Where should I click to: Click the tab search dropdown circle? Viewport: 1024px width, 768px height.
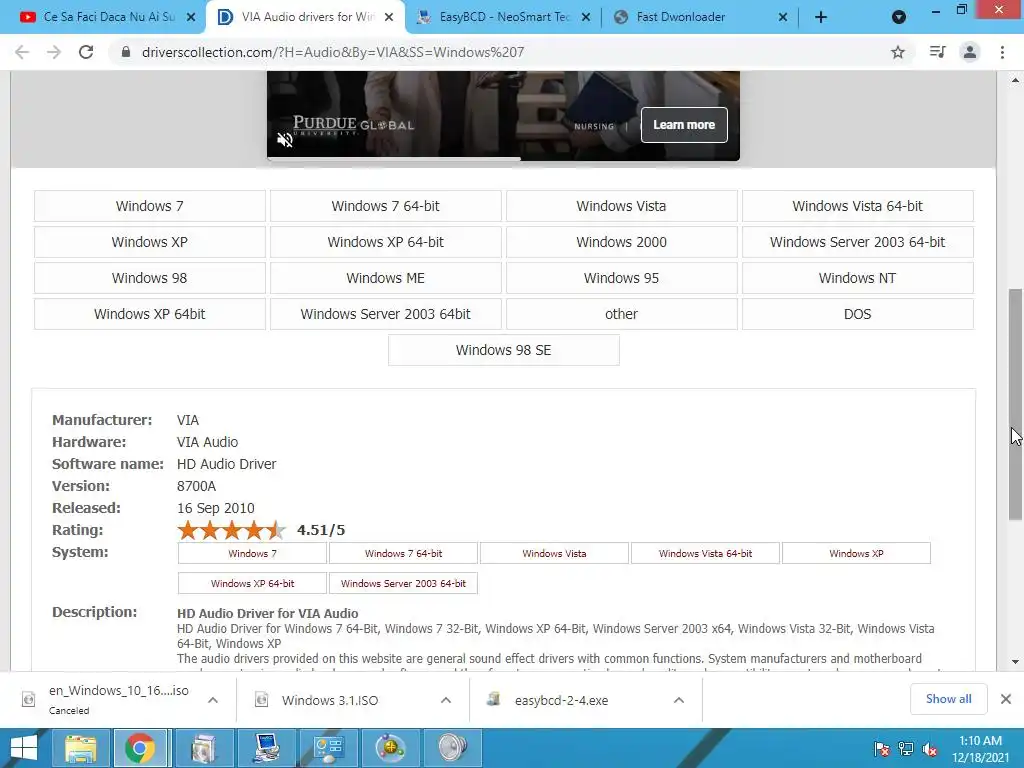coord(899,17)
